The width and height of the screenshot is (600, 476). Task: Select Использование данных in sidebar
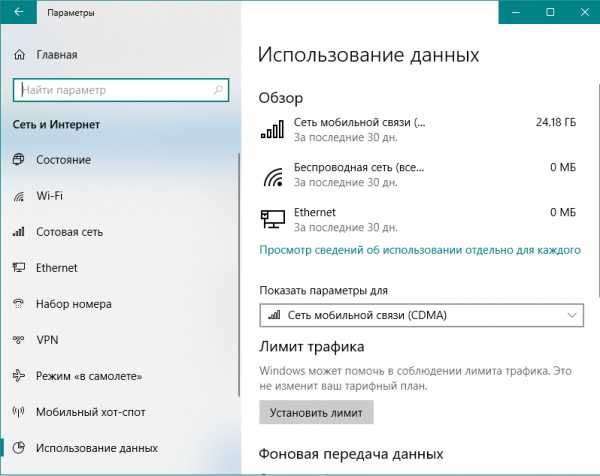coord(97,448)
